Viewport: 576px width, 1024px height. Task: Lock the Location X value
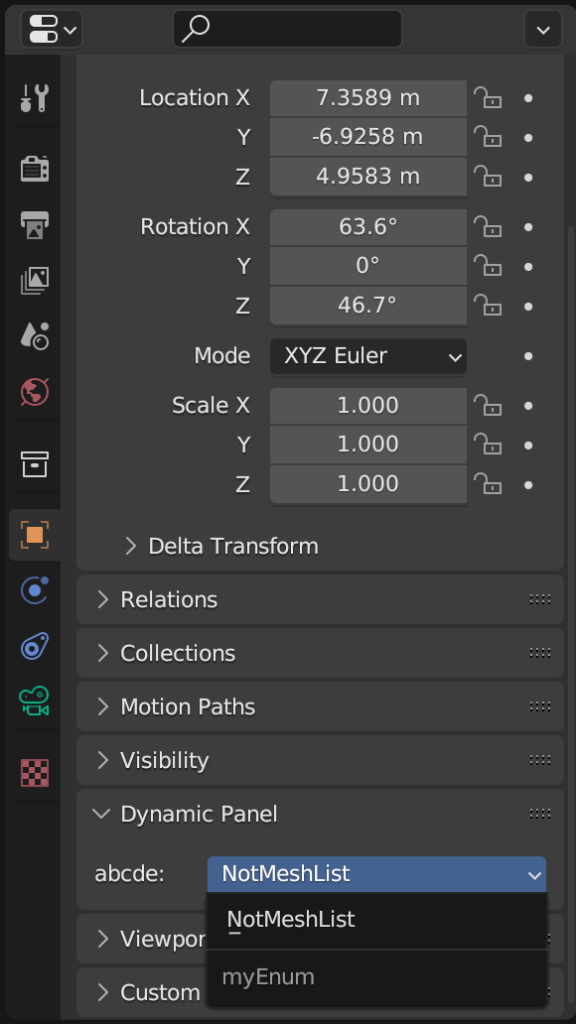tap(488, 98)
